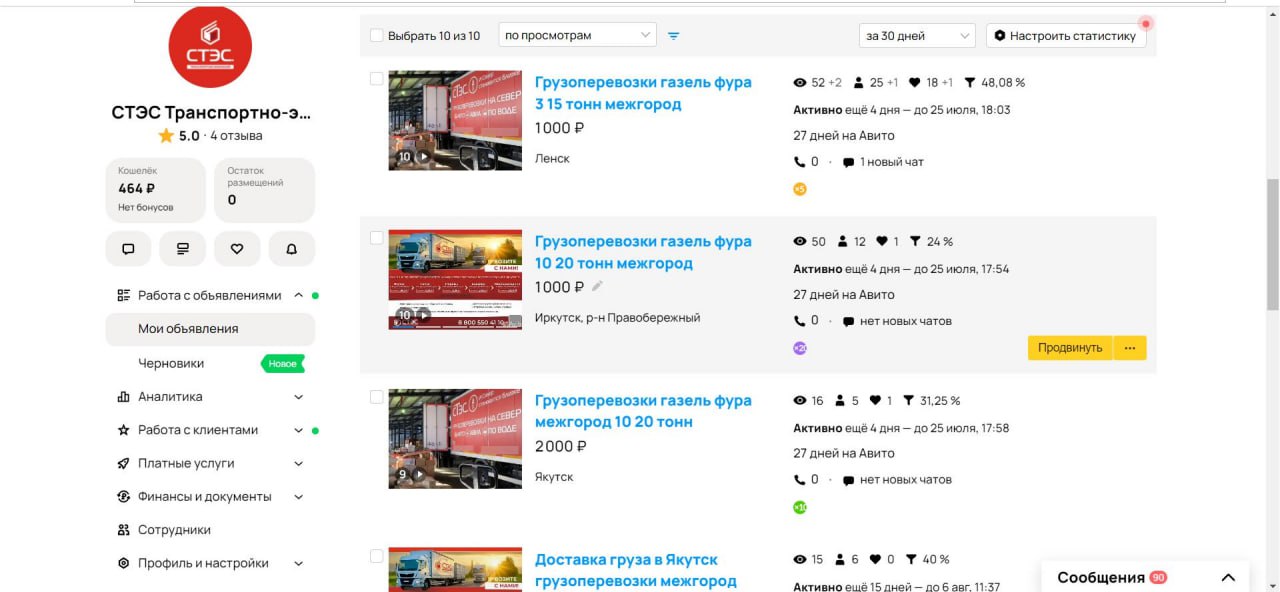1280x592 pixels.
Task: Click 'Иркутск, р-н Правобережный' location text
Action: pyautogui.click(x=618, y=318)
